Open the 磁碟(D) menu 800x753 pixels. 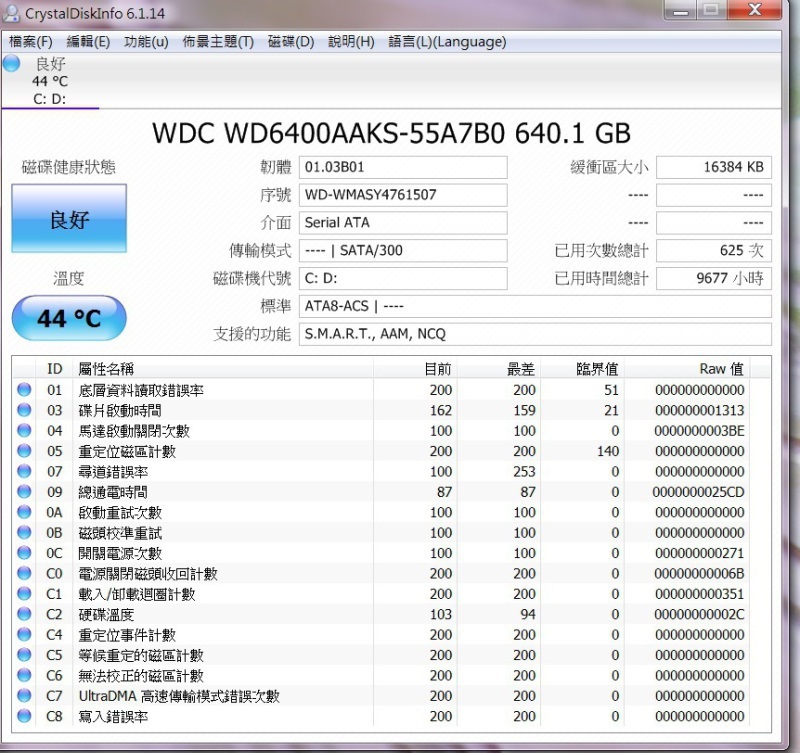[x=291, y=42]
